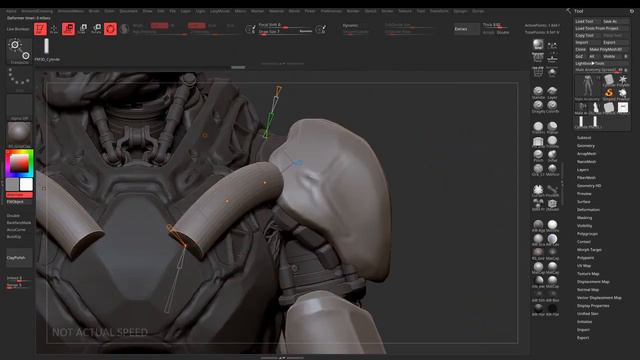This screenshot has width=640, height=360.
Task: Open the Material menu
Action: coord(276,11)
